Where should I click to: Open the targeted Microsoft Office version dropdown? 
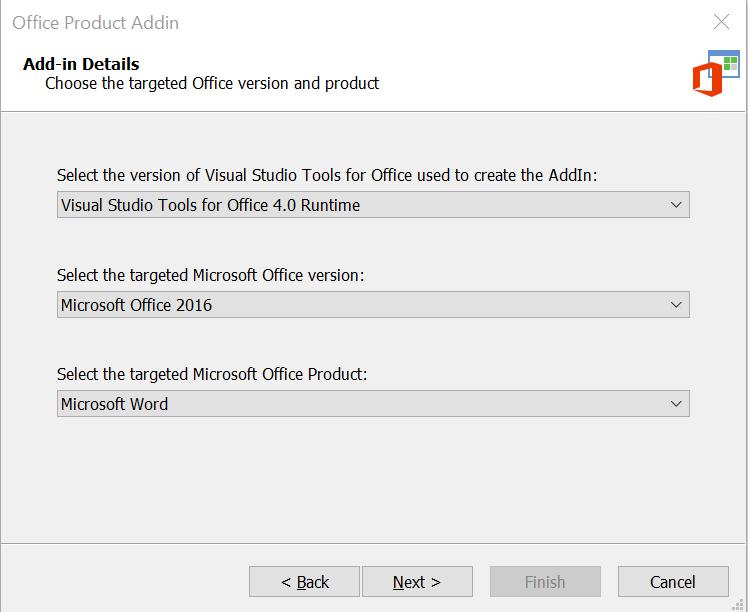(373, 304)
